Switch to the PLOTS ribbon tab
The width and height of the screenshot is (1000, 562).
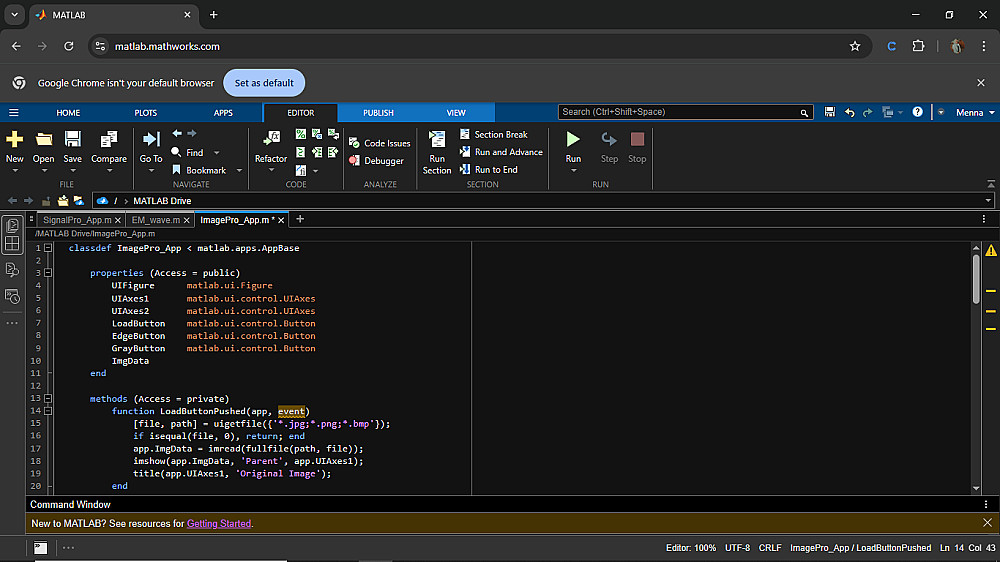coord(146,113)
